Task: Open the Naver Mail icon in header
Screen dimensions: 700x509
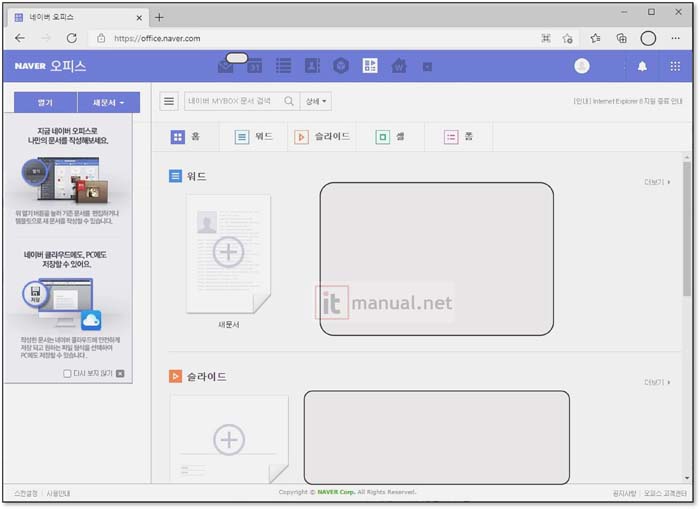Action: 226,67
